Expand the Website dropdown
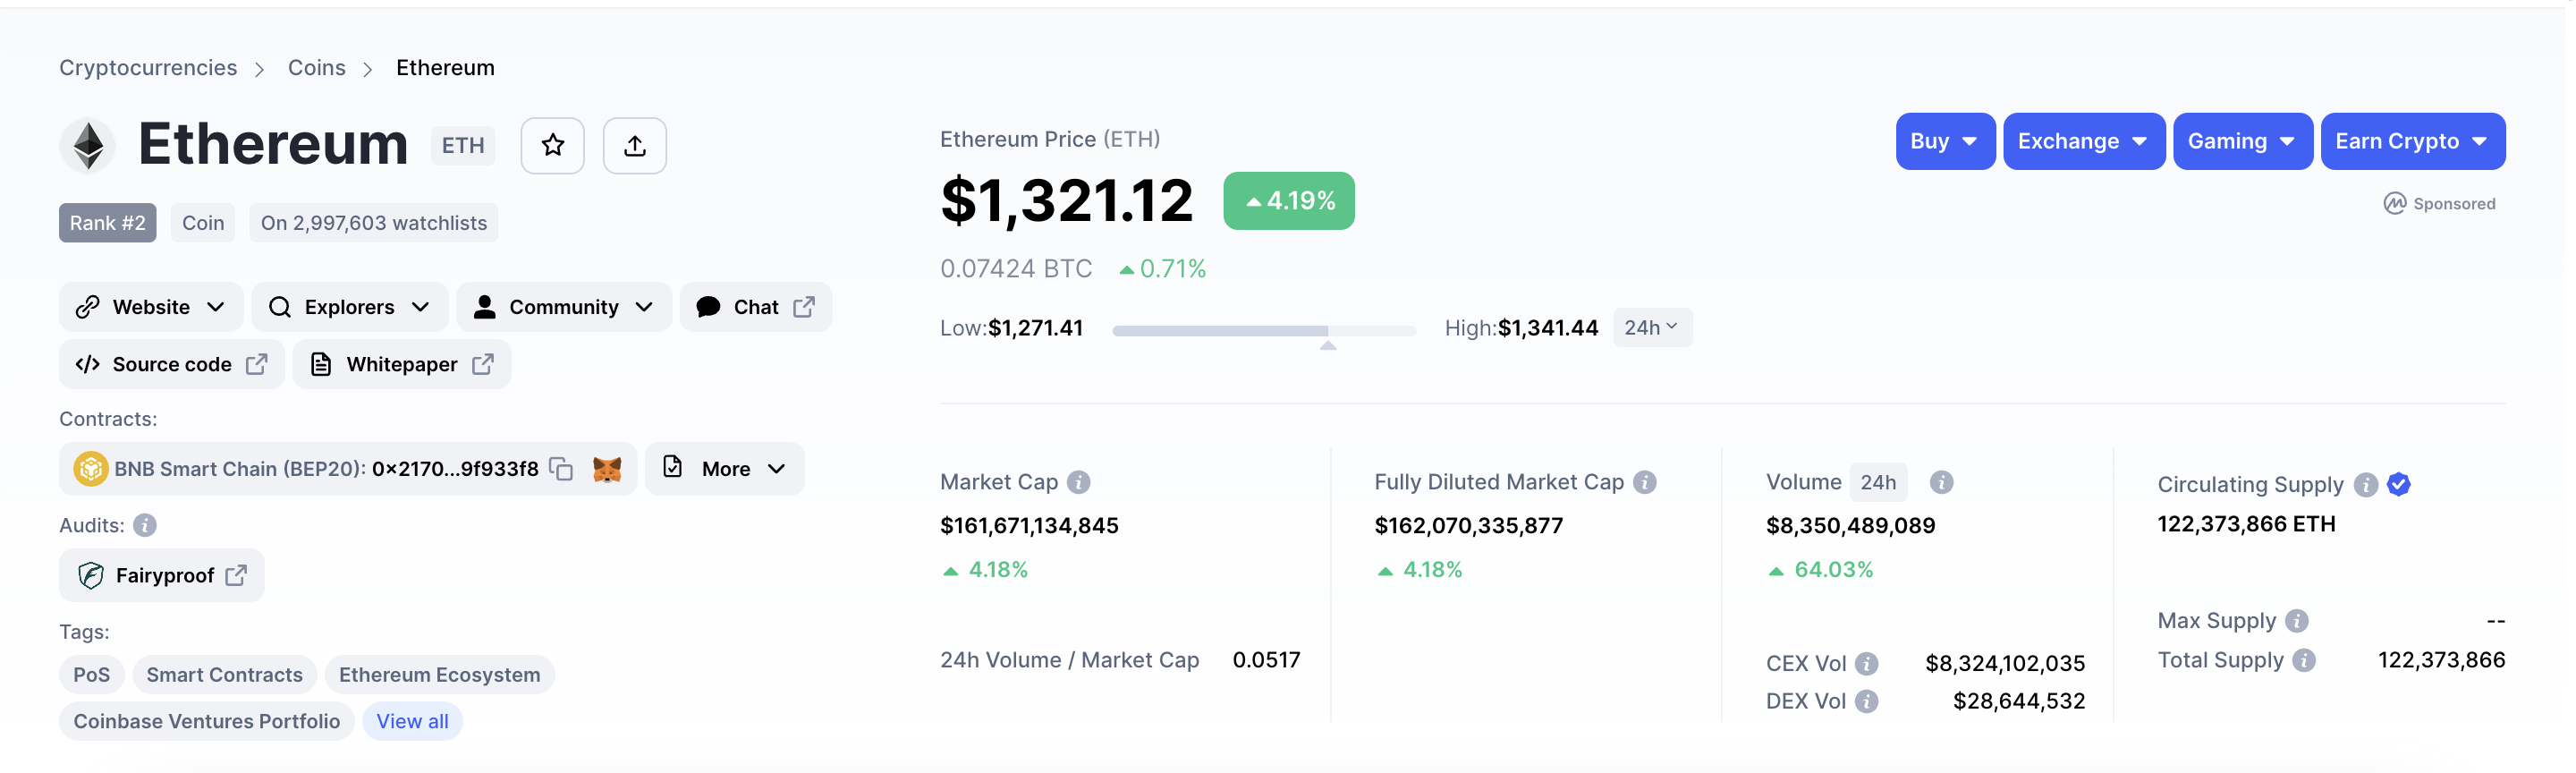The width and height of the screenshot is (2576, 773). pos(151,307)
